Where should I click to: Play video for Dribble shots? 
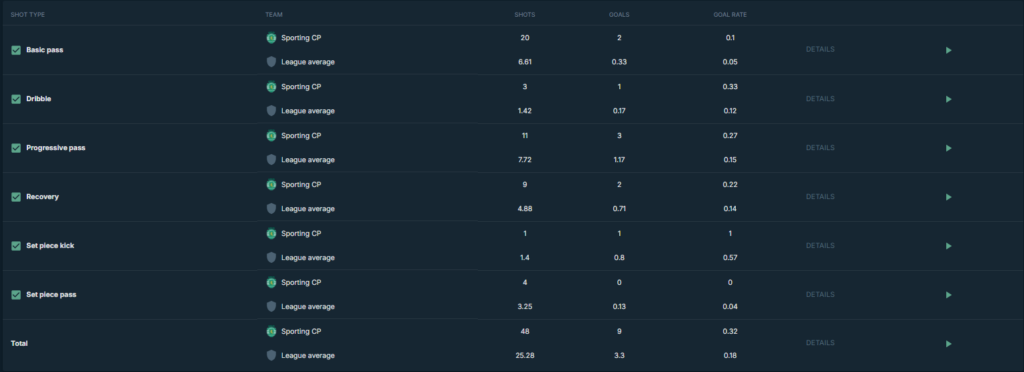949,99
